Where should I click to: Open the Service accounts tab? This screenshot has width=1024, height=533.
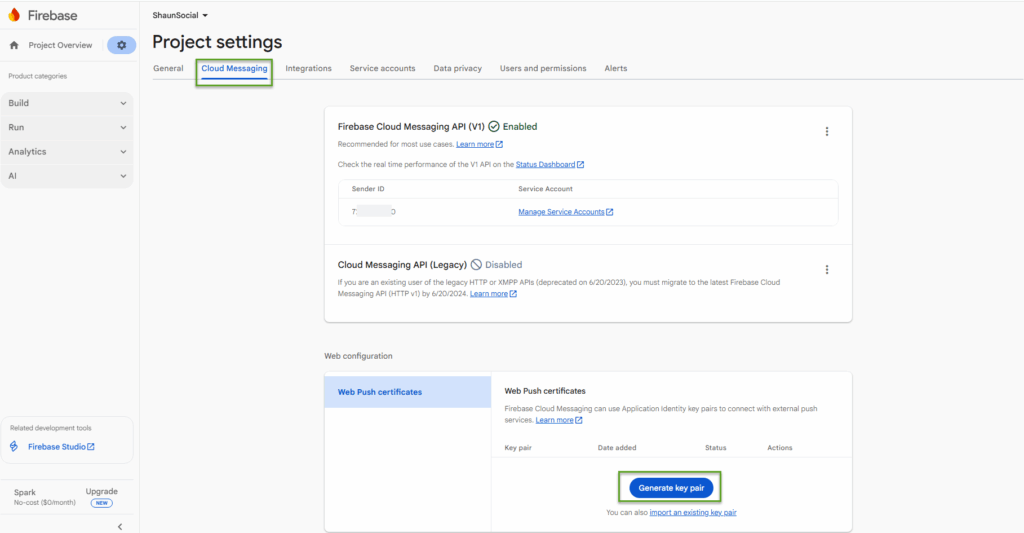tap(382, 69)
